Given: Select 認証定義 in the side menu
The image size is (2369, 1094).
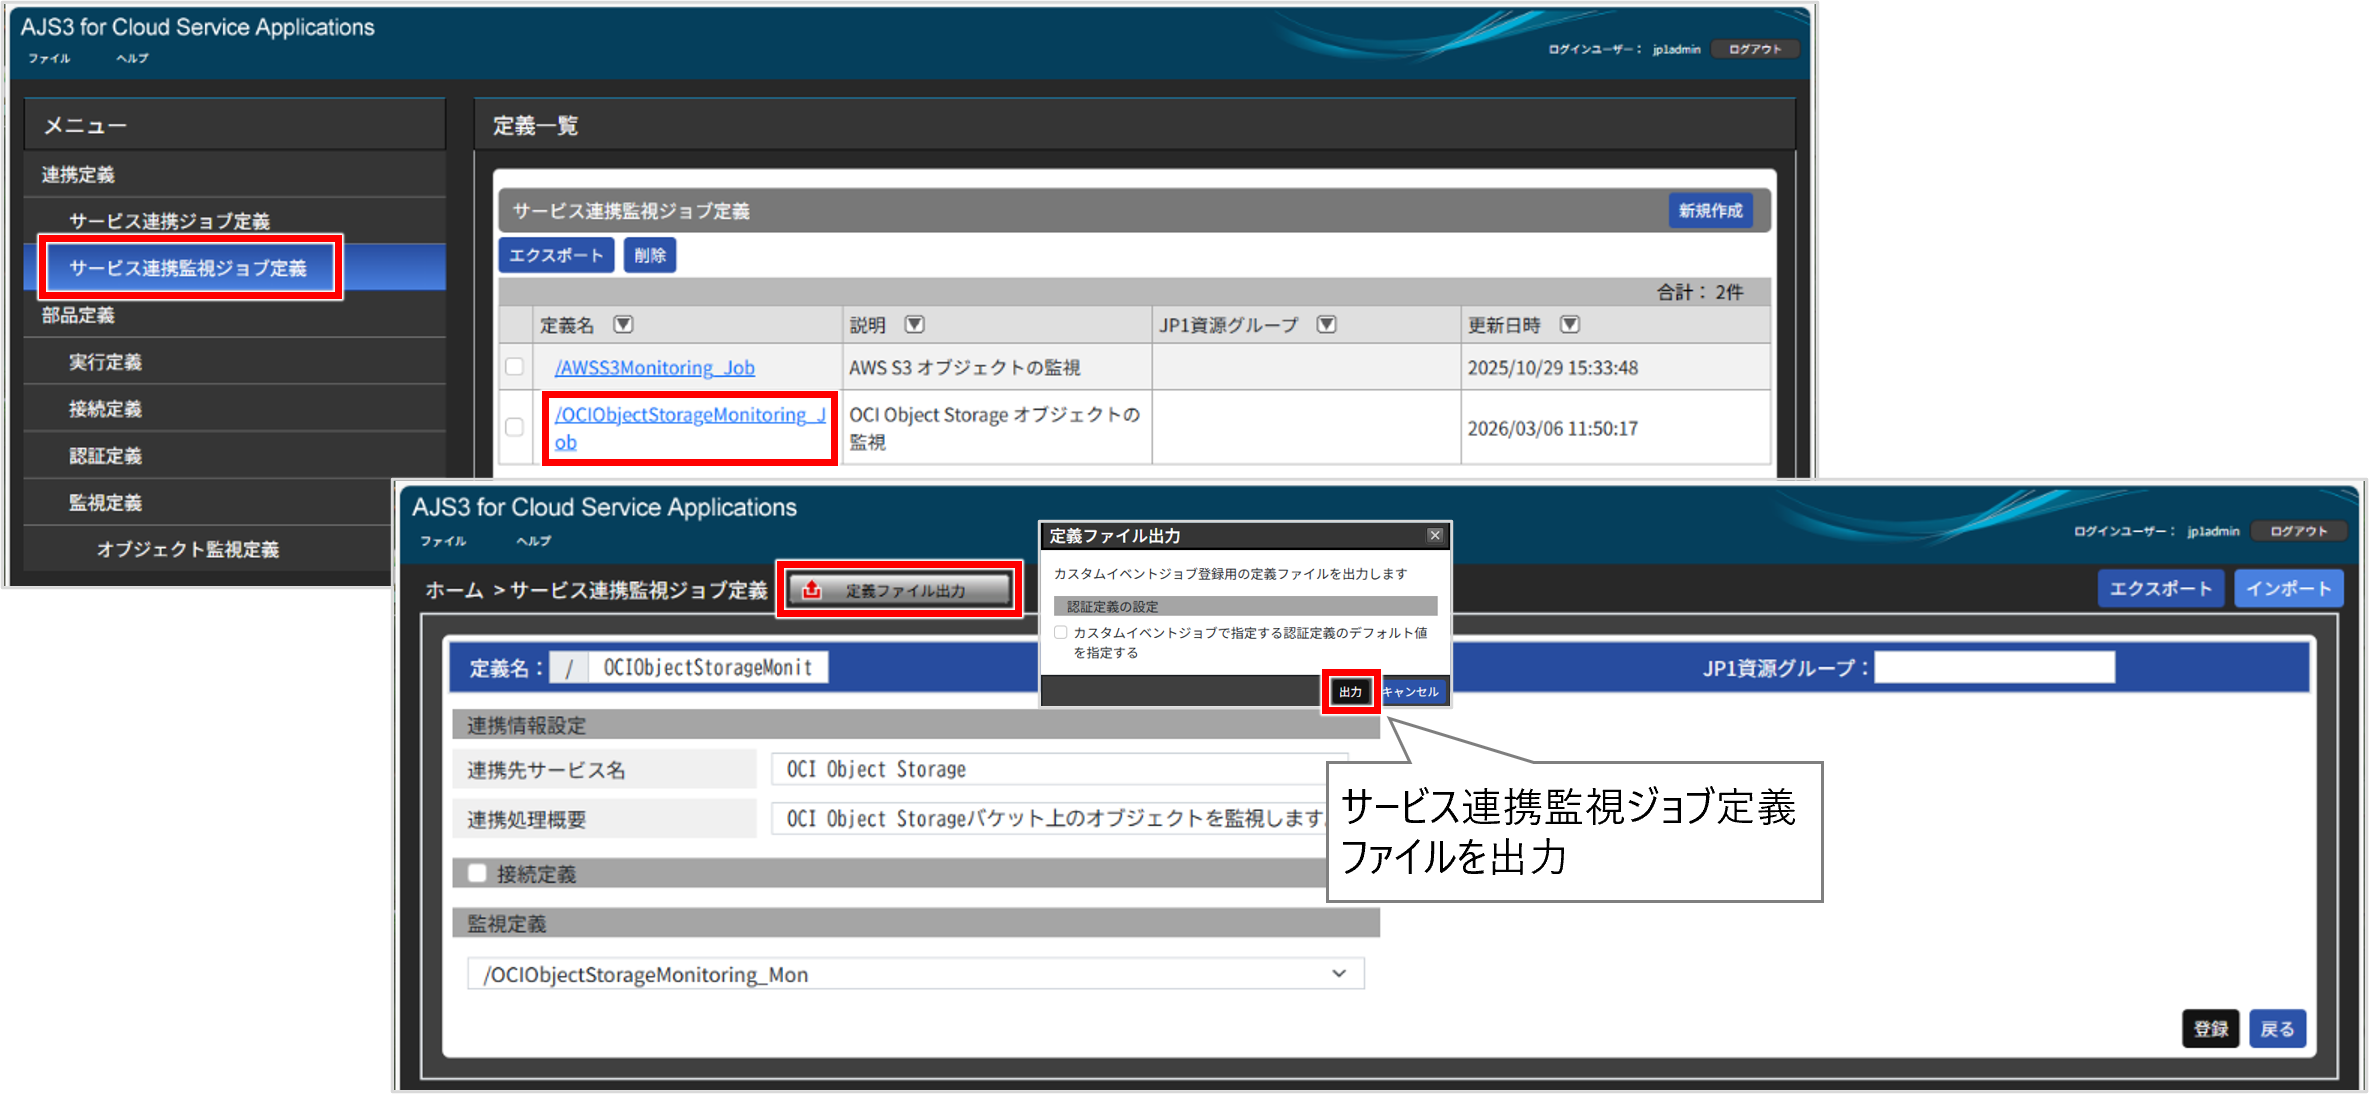Looking at the screenshot, I should click(235, 456).
